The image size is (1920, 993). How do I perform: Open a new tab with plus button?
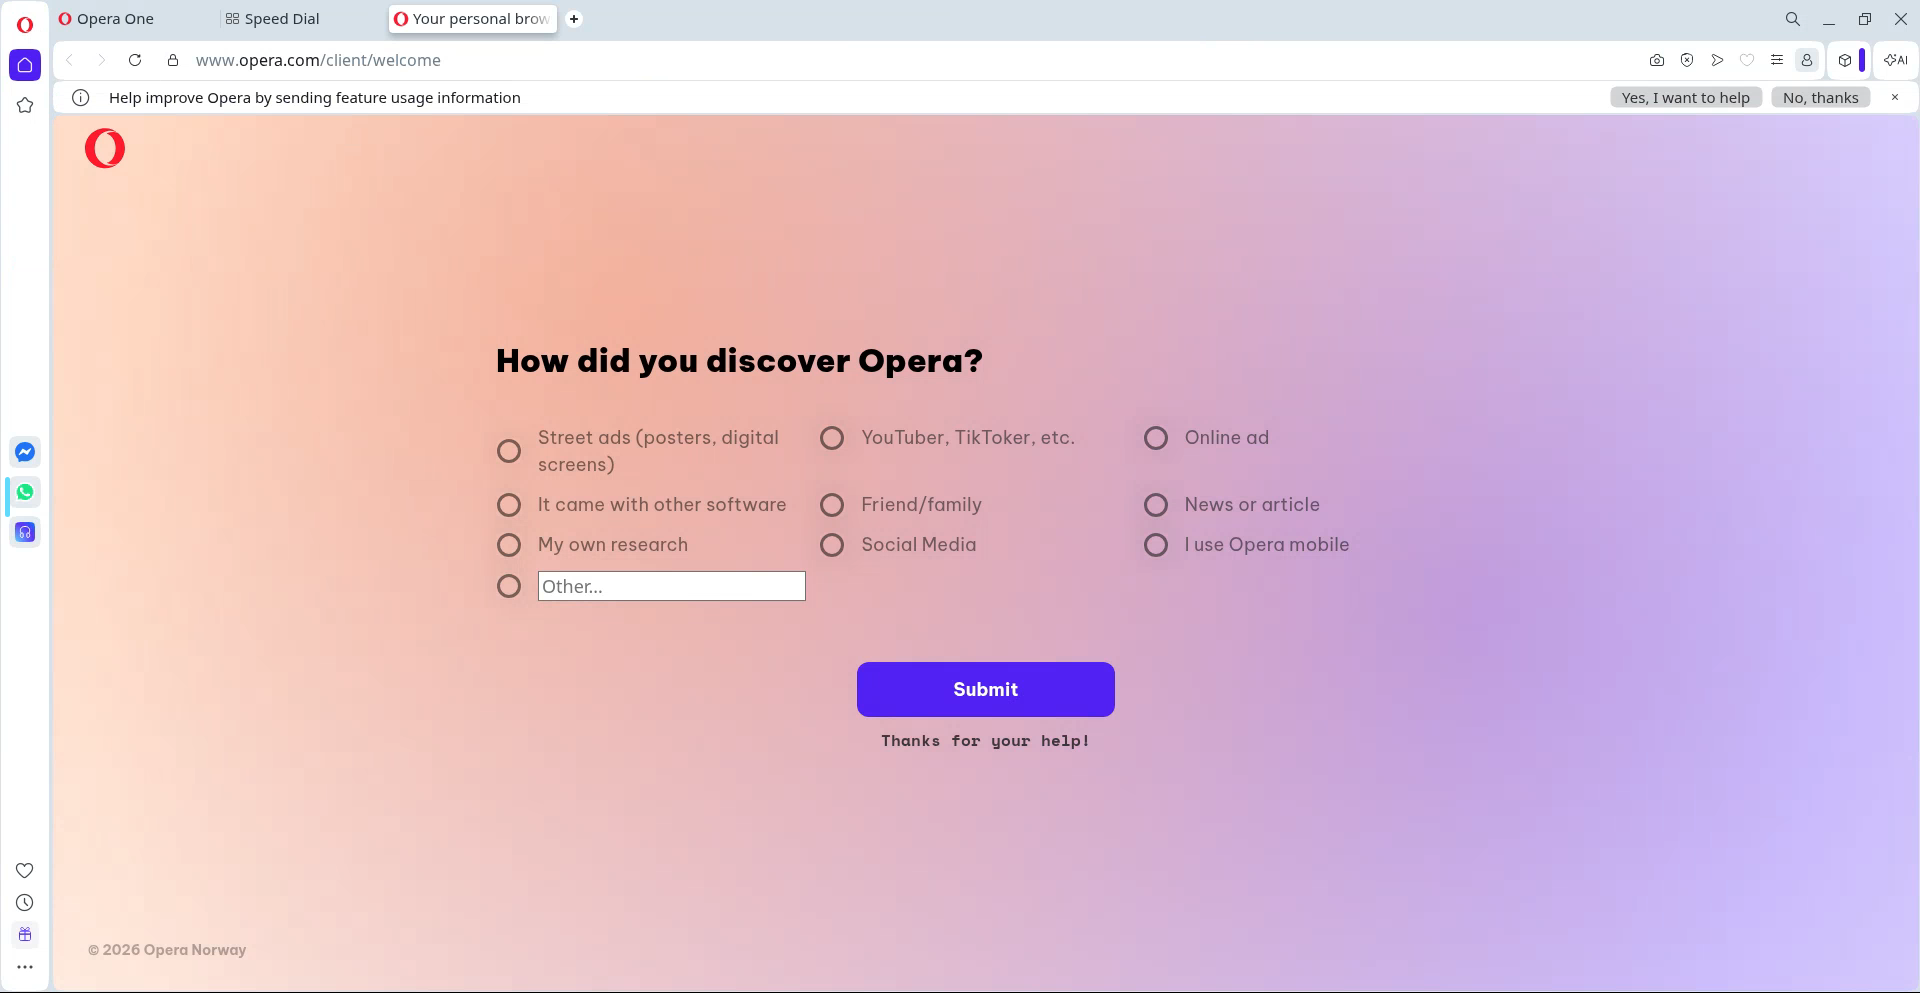(x=574, y=19)
